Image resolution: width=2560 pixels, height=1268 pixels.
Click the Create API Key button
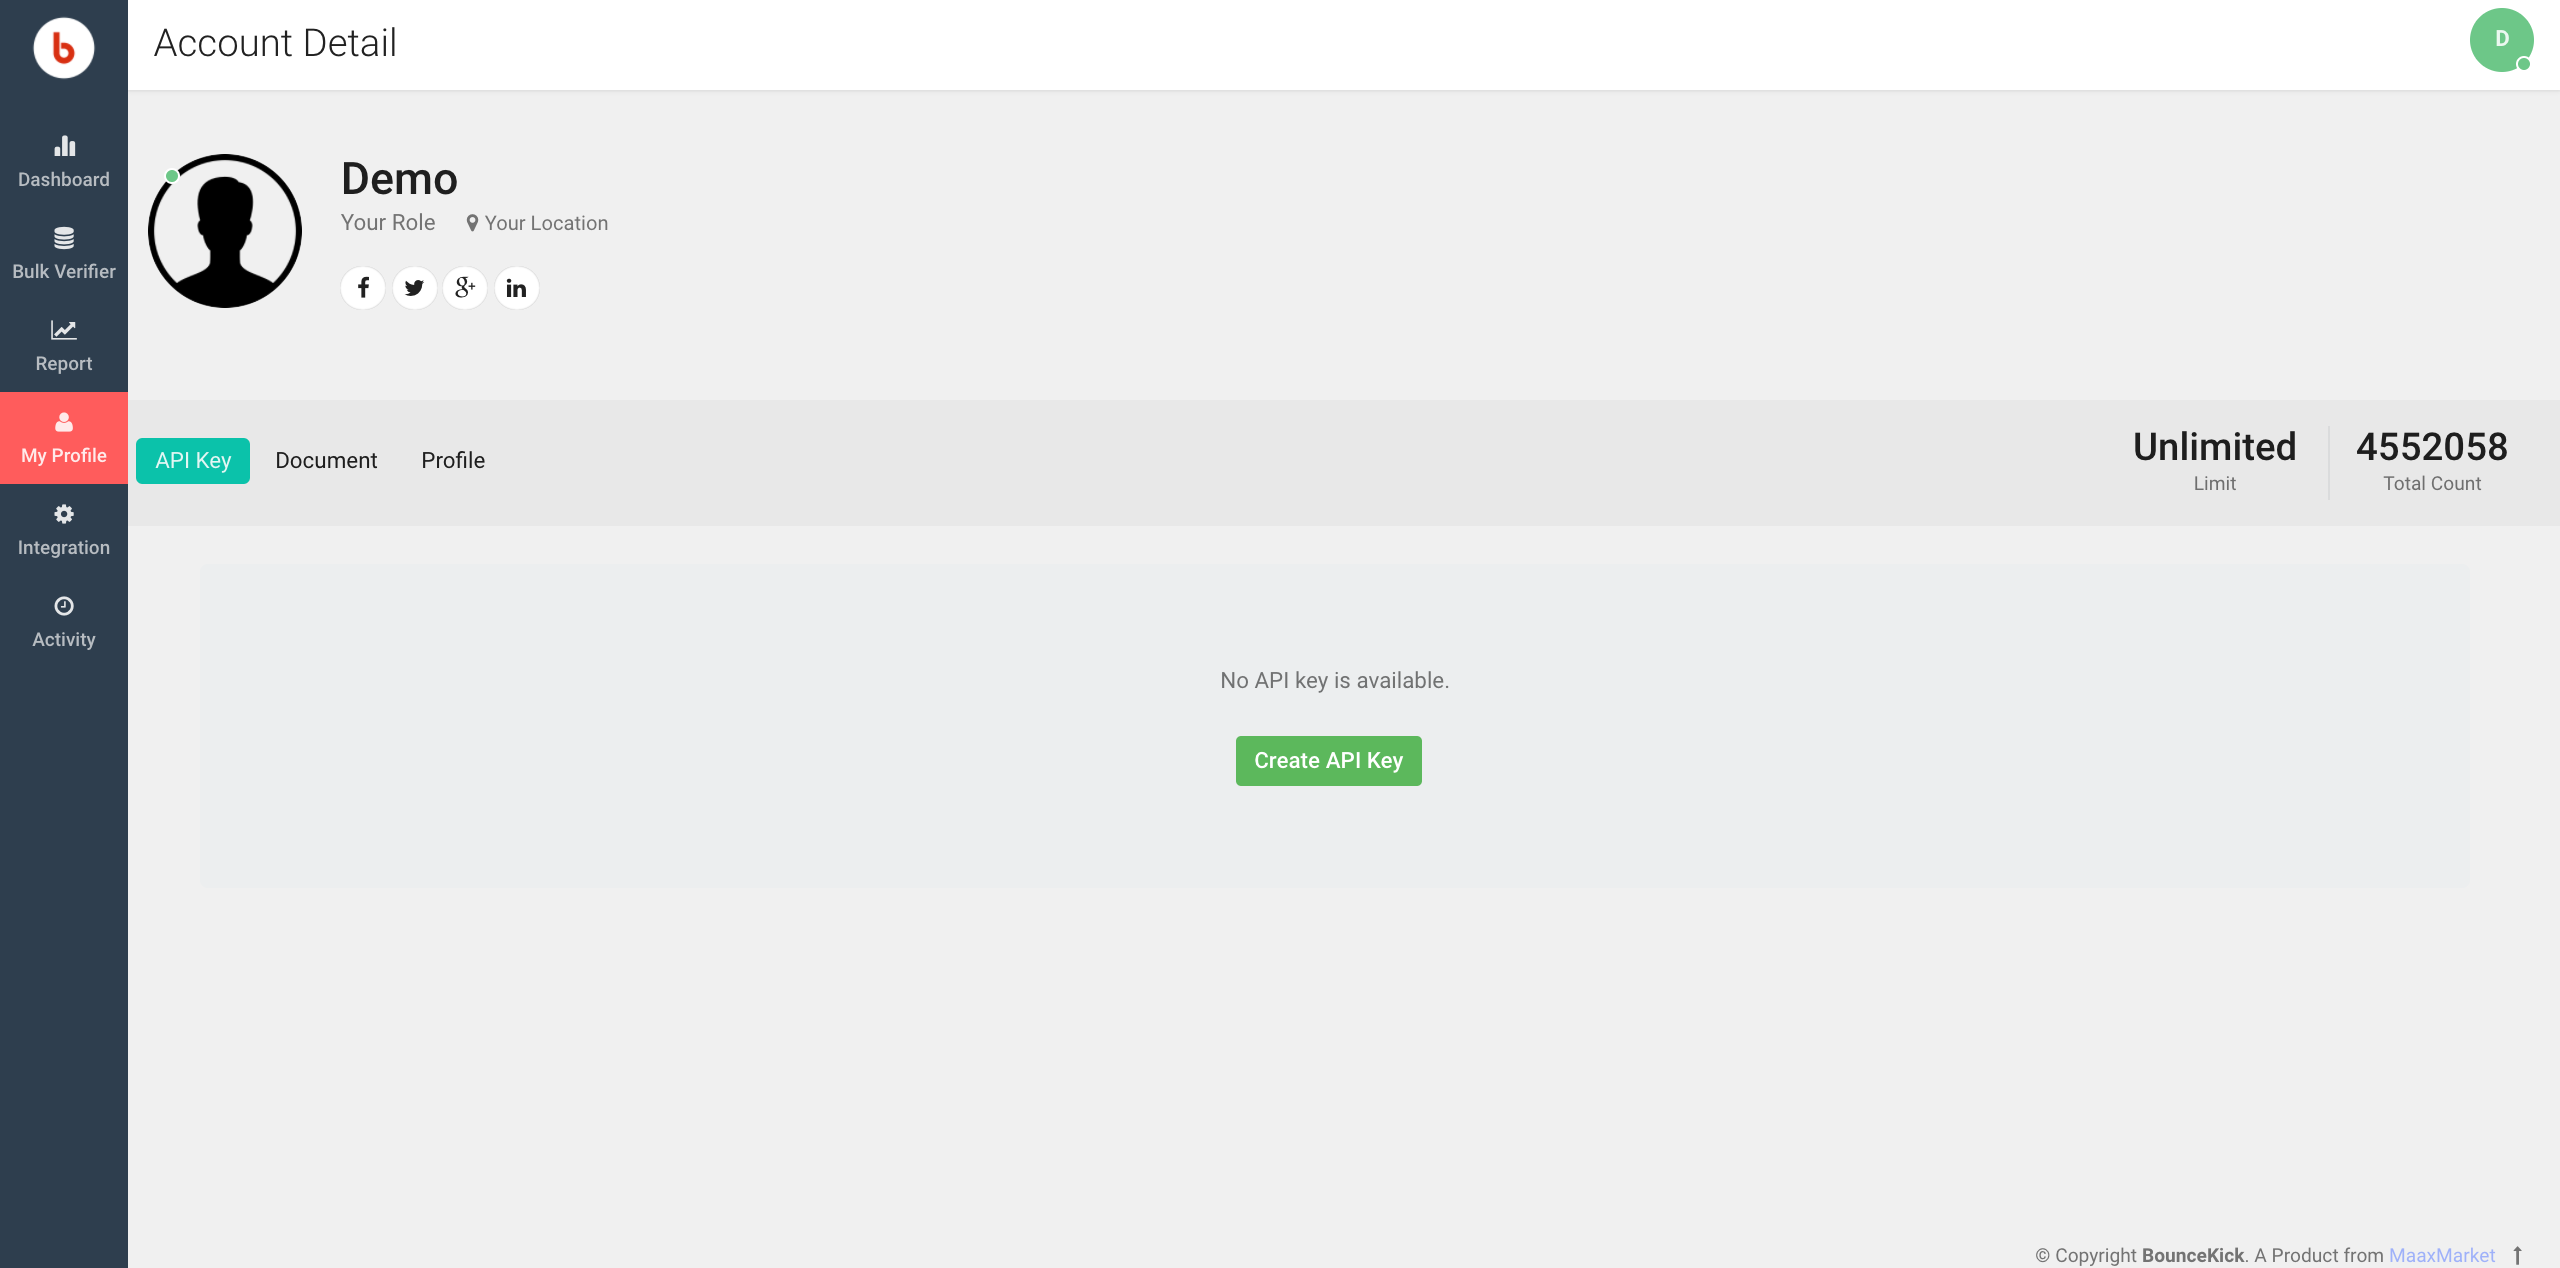pos(1329,760)
